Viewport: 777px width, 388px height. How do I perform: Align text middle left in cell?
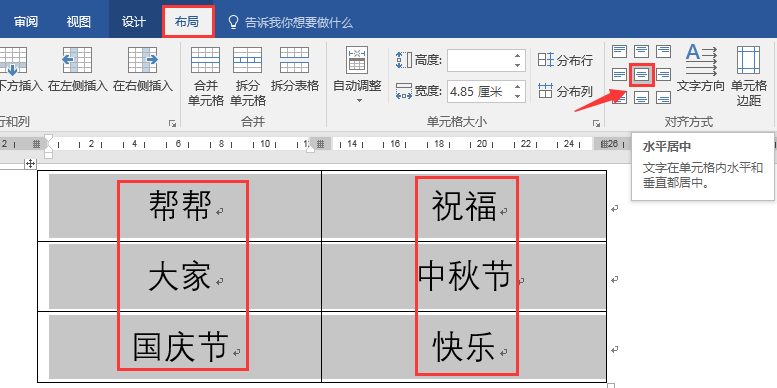[x=619, y=75]
